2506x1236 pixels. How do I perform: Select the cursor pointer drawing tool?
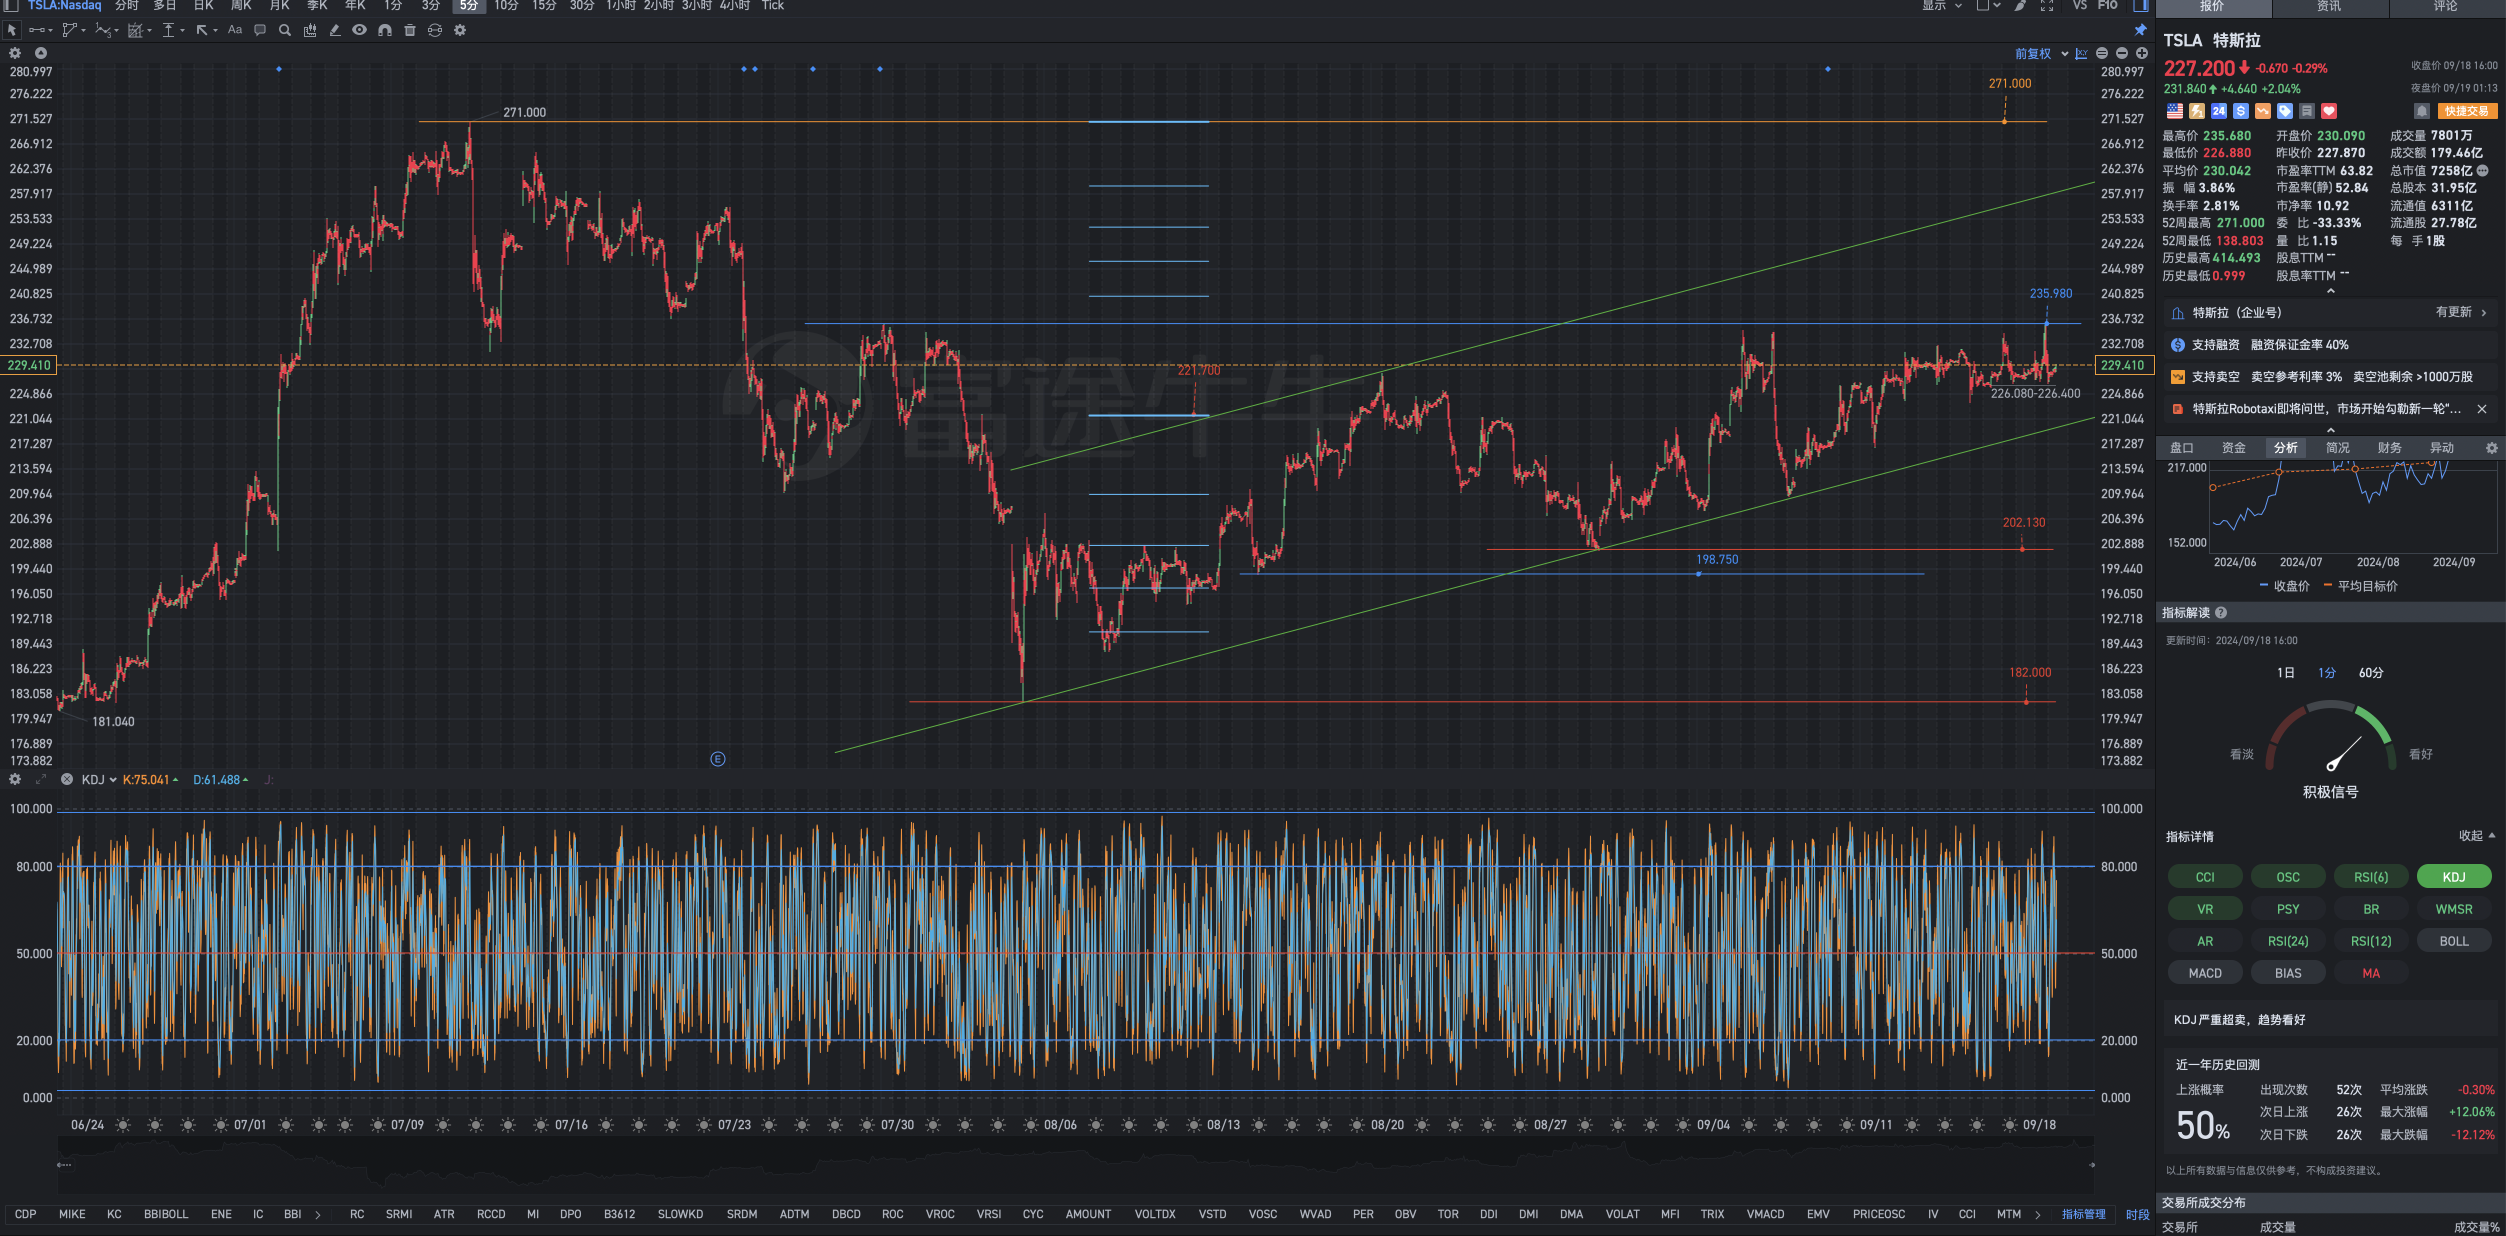click(12, 30)
